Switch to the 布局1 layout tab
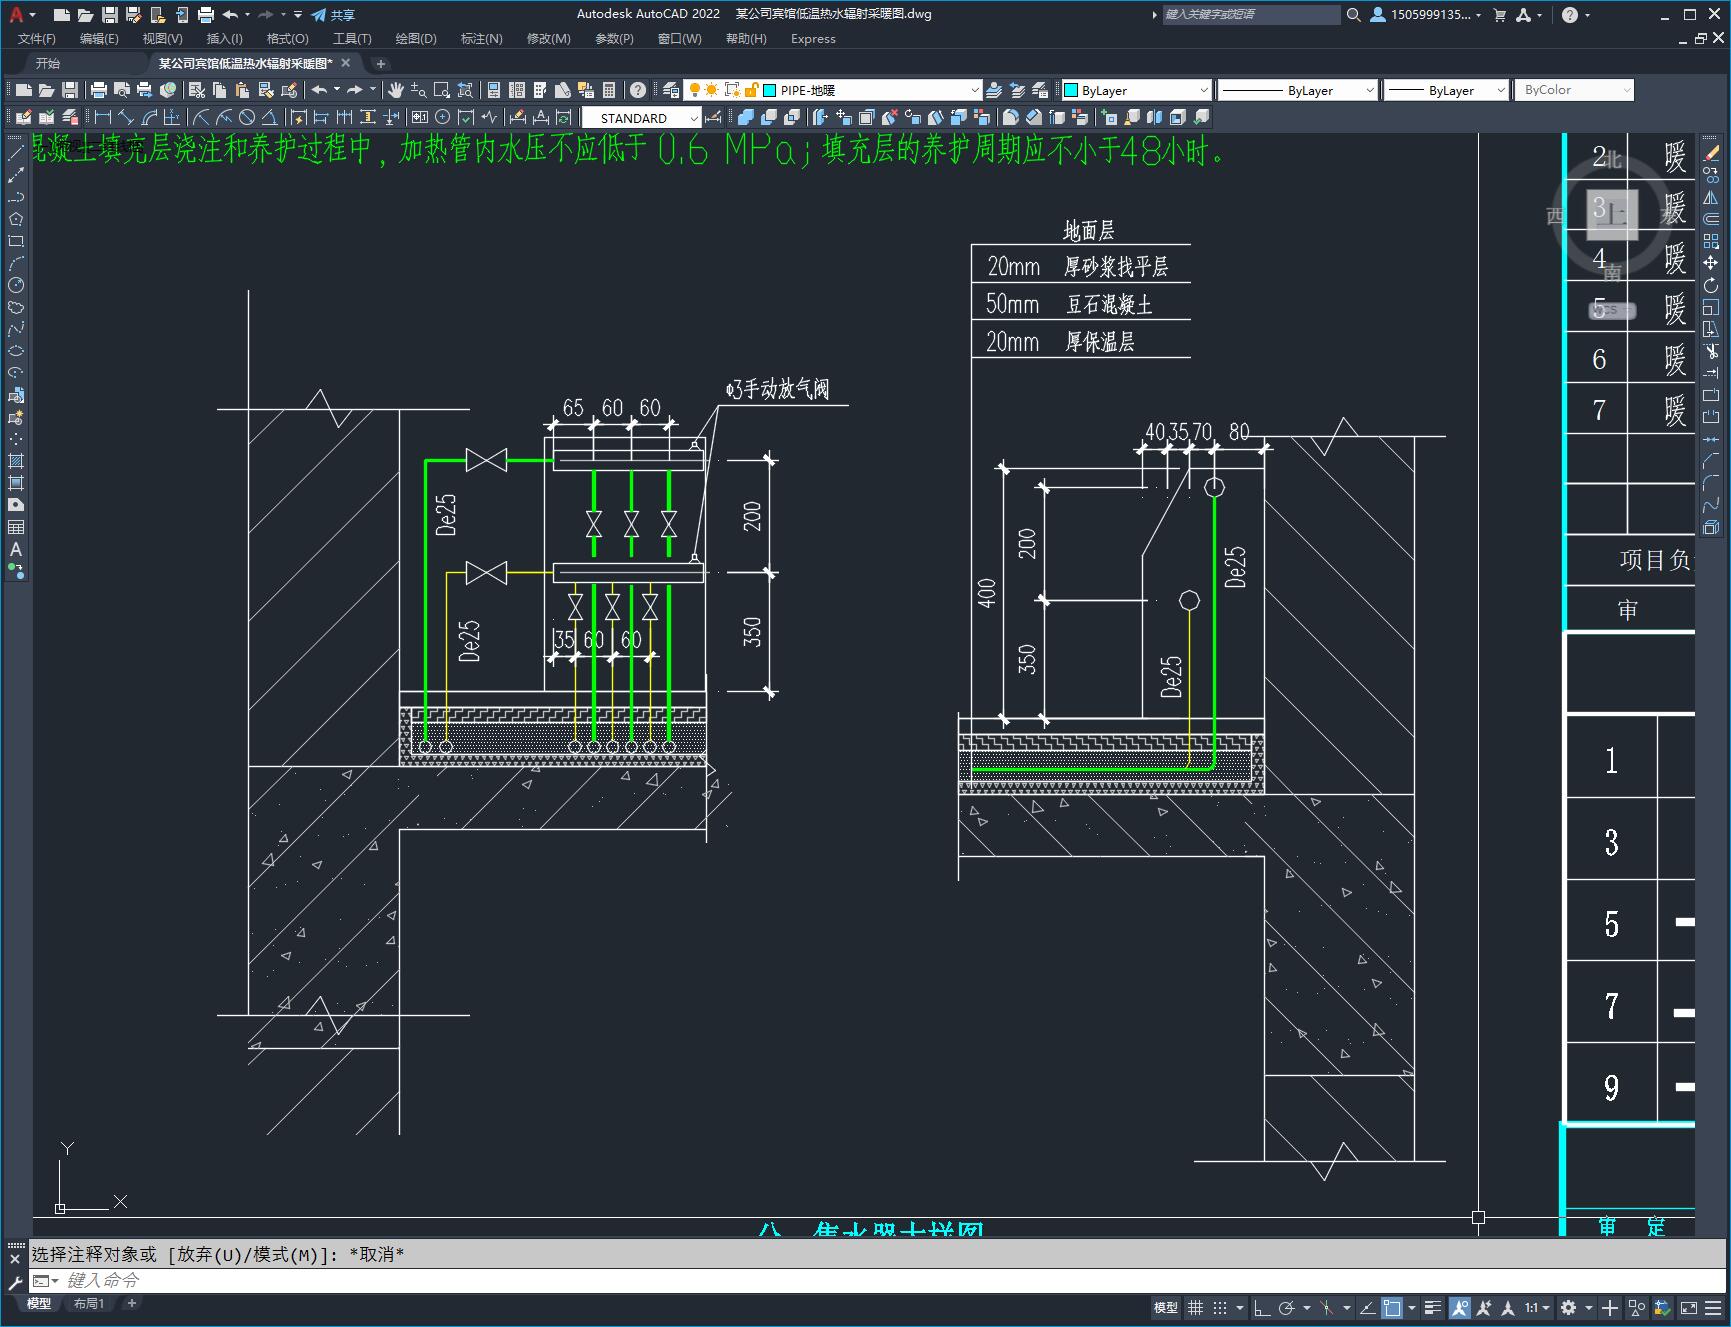Viewport: 1731px width, 1327px height. click(89, 1303)
